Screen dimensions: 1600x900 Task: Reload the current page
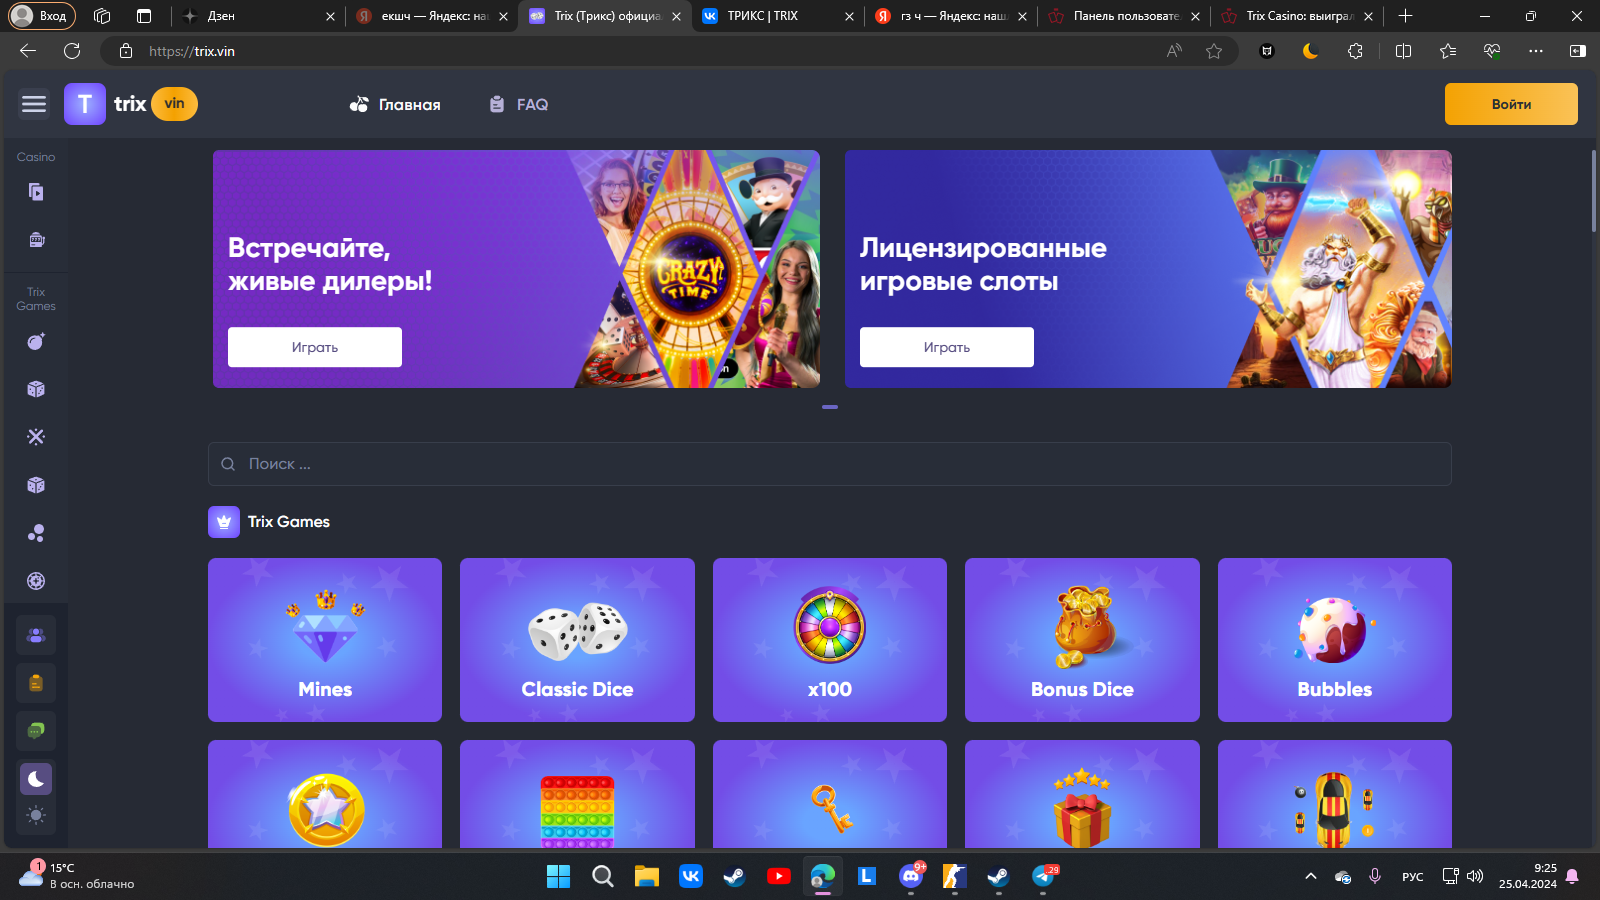(x=72, y=51)
